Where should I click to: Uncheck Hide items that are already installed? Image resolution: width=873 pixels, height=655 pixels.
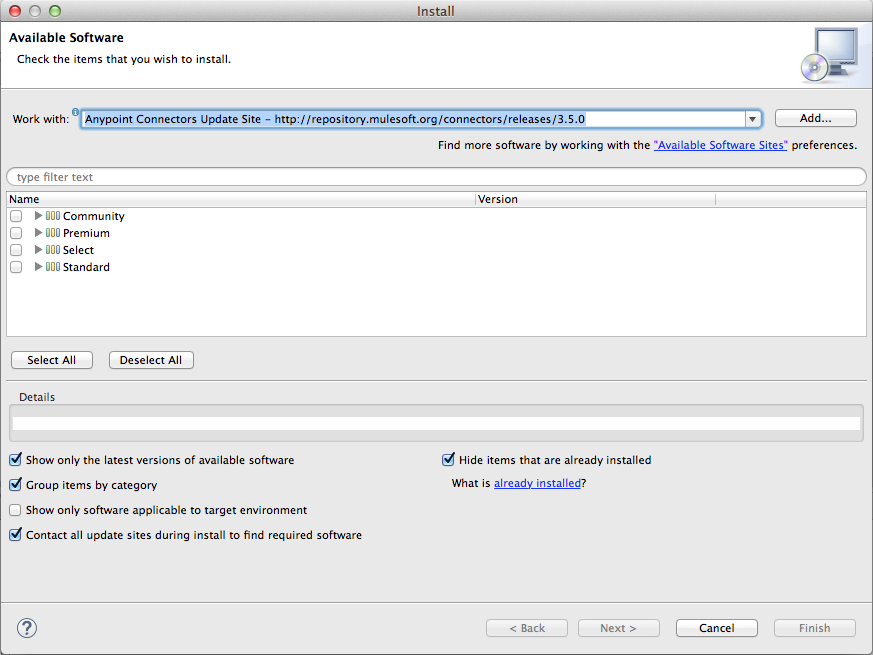(448, 459)
